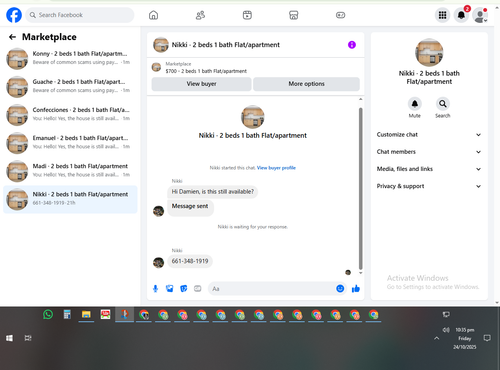This screenshot has height=370, width=500.
Task: Click the back arrow beside Marketplace
Action: [12, 37]
